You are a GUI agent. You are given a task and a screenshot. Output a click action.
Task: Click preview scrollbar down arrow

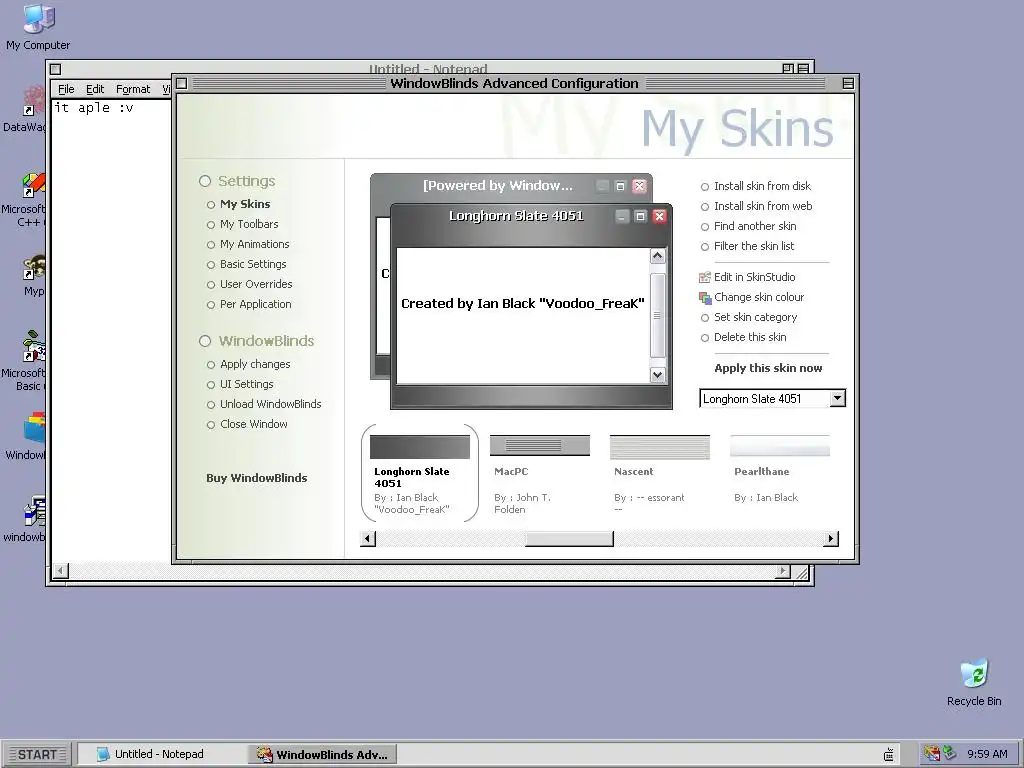658,375
